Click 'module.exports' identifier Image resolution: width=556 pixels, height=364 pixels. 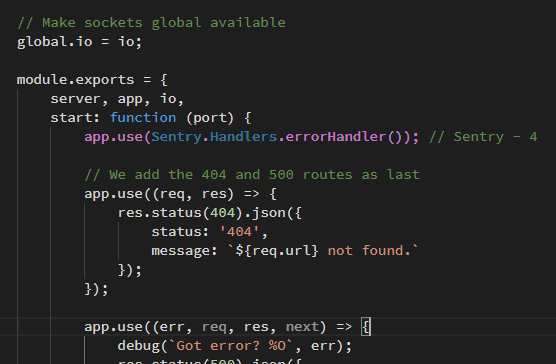tap(76, 80)
